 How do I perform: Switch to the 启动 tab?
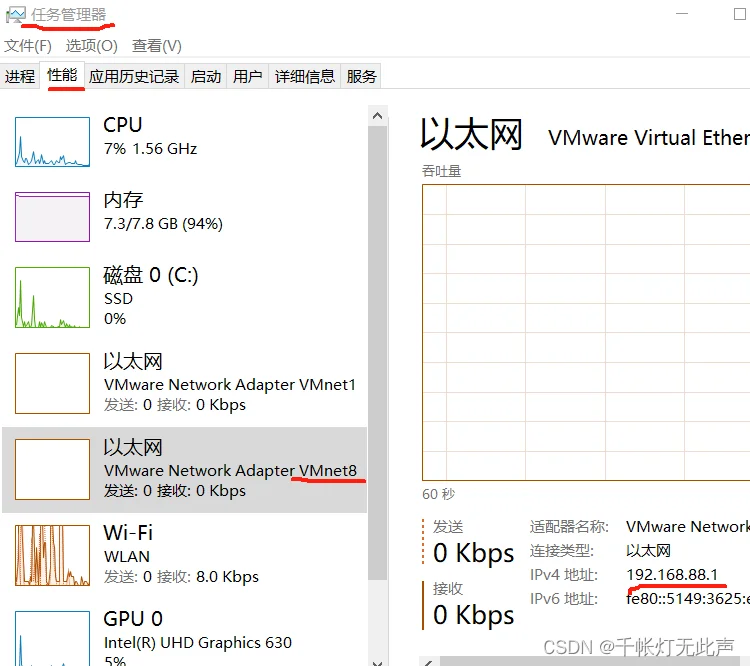(x=206, y=77)
